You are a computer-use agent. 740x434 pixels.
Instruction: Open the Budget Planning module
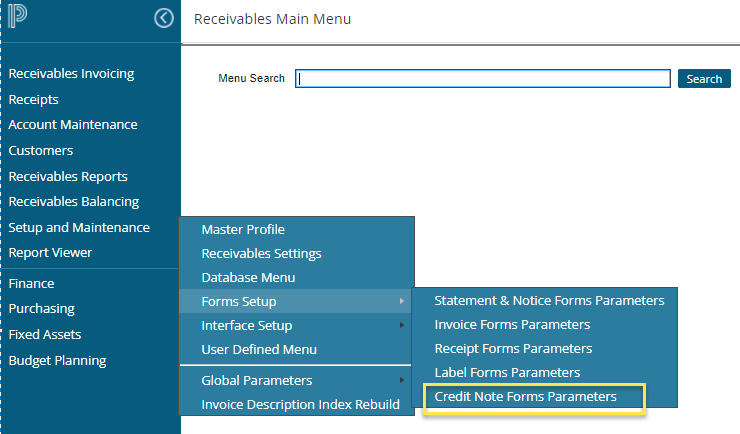[57, 360]
